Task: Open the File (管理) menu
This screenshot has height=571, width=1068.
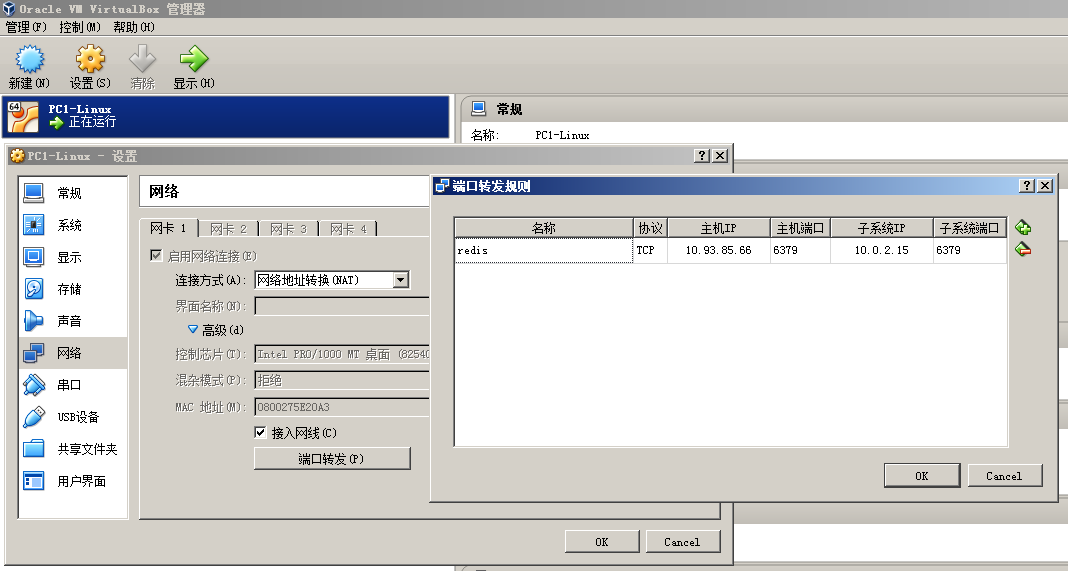Action: (26, 27)
